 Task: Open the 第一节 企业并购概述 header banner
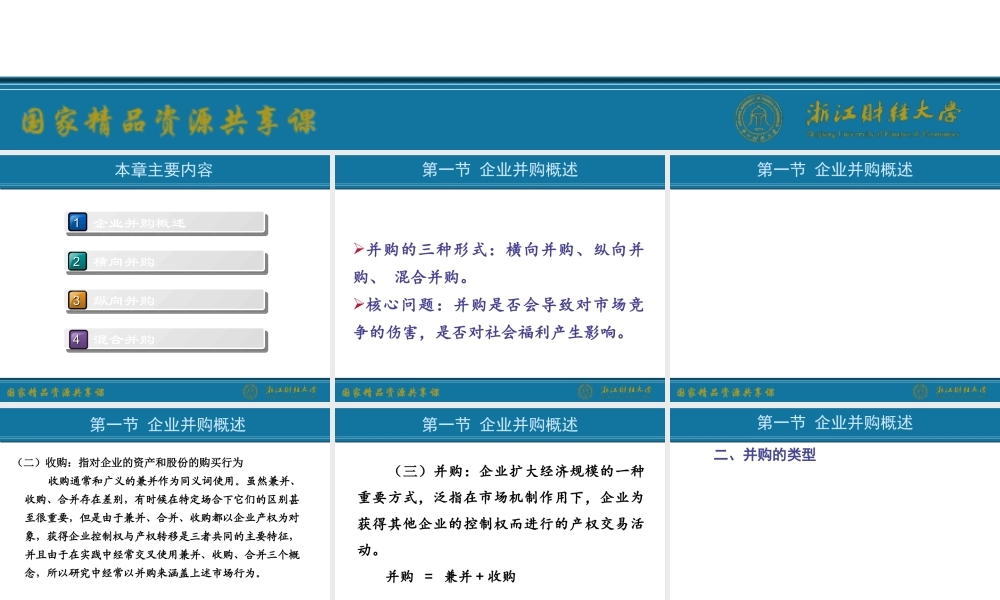500,170
